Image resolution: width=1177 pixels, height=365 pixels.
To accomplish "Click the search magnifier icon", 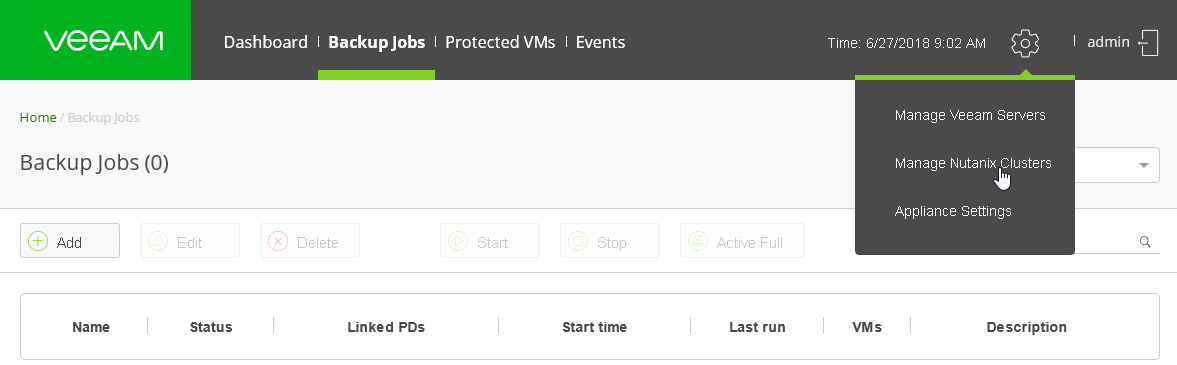I will (1145, 241).
